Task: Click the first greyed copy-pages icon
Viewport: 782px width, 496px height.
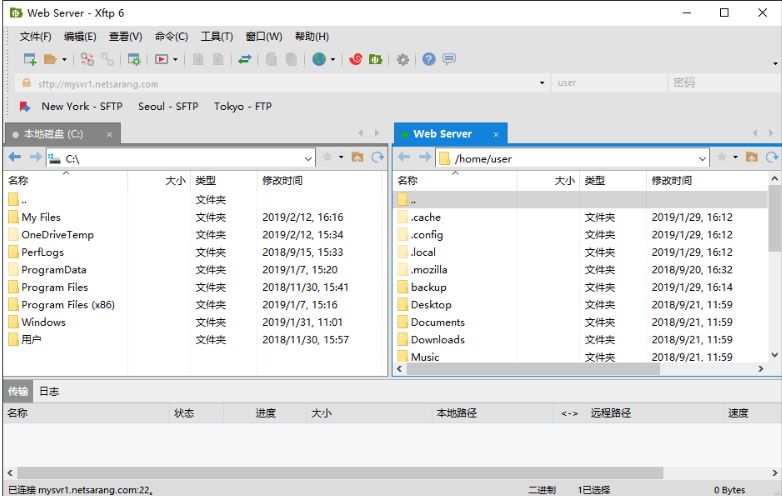Action: pyautogui.click(x=271, y=59)
